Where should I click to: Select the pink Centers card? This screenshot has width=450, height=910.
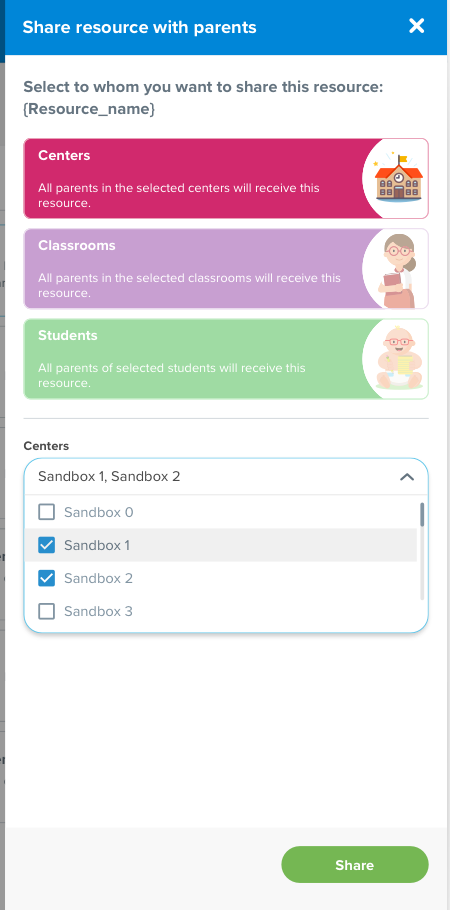coord(226,178)
